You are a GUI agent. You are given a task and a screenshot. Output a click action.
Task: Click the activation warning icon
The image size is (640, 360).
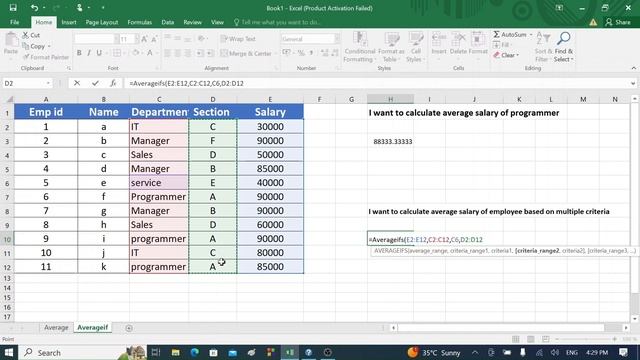point(593,22)
